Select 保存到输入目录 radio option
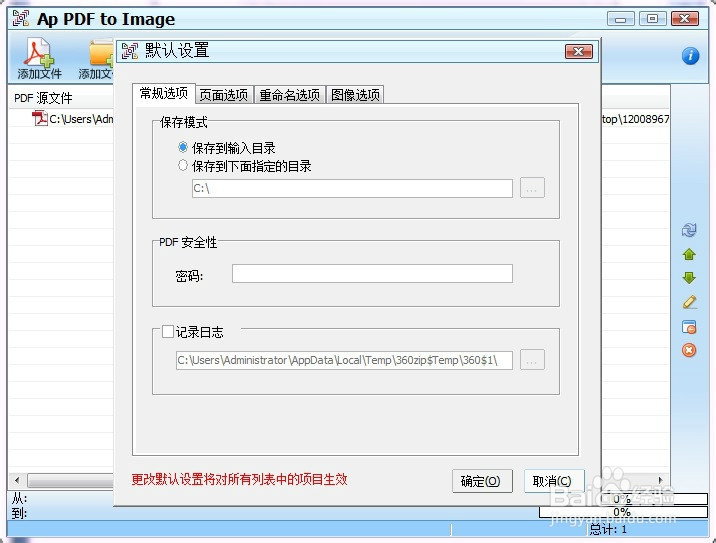 tap(183, 147)
